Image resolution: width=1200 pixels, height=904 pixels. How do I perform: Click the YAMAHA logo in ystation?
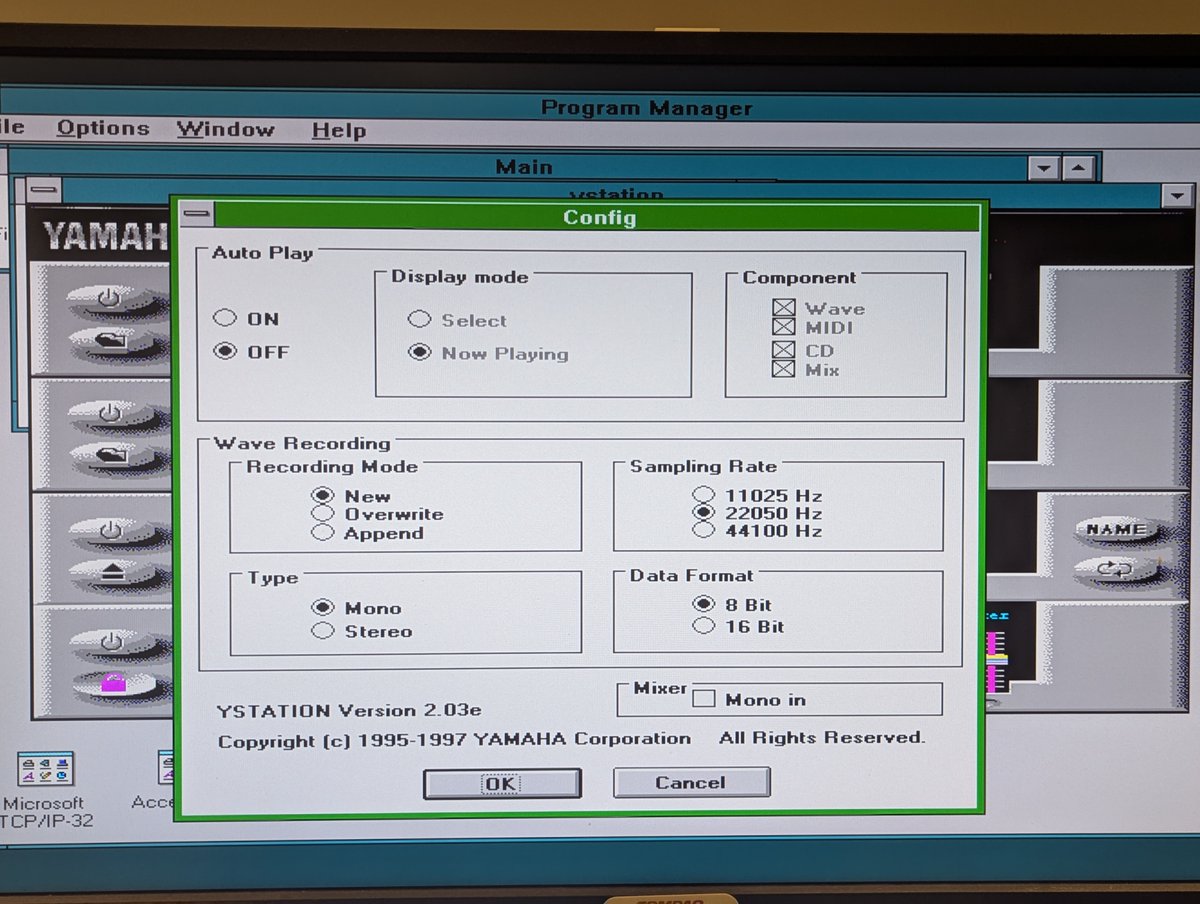[x=104, y=236]
